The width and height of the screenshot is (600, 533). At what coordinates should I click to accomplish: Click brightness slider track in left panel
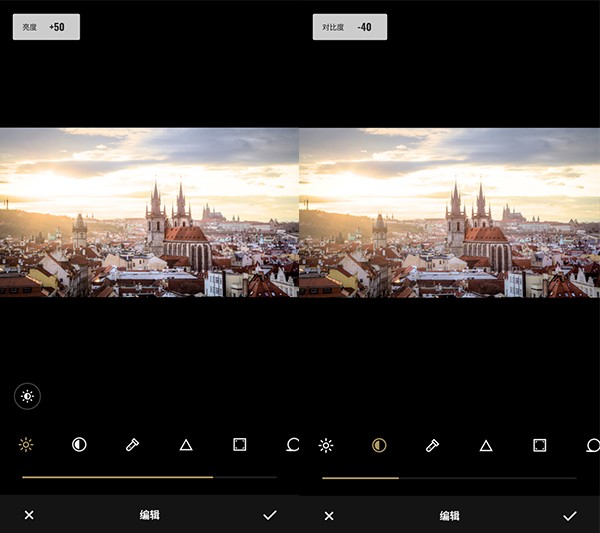coord(149,477)
